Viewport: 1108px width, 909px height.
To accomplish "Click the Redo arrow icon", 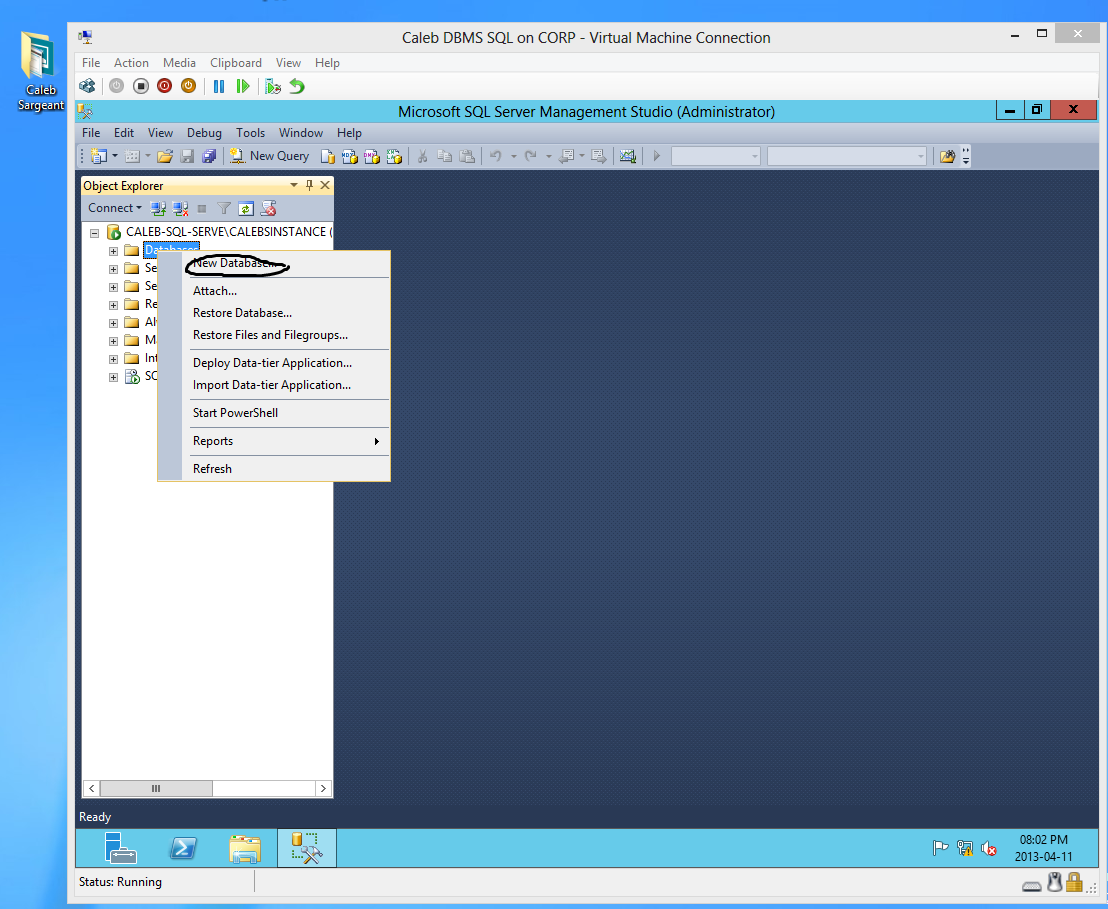I will [x=531, y=156].
